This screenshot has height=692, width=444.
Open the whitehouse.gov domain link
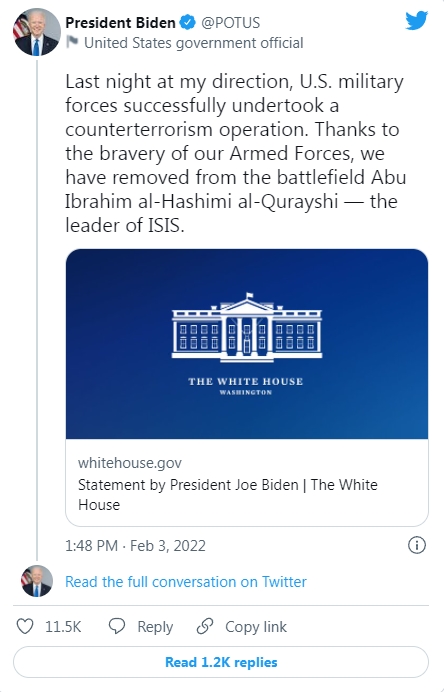130,463
